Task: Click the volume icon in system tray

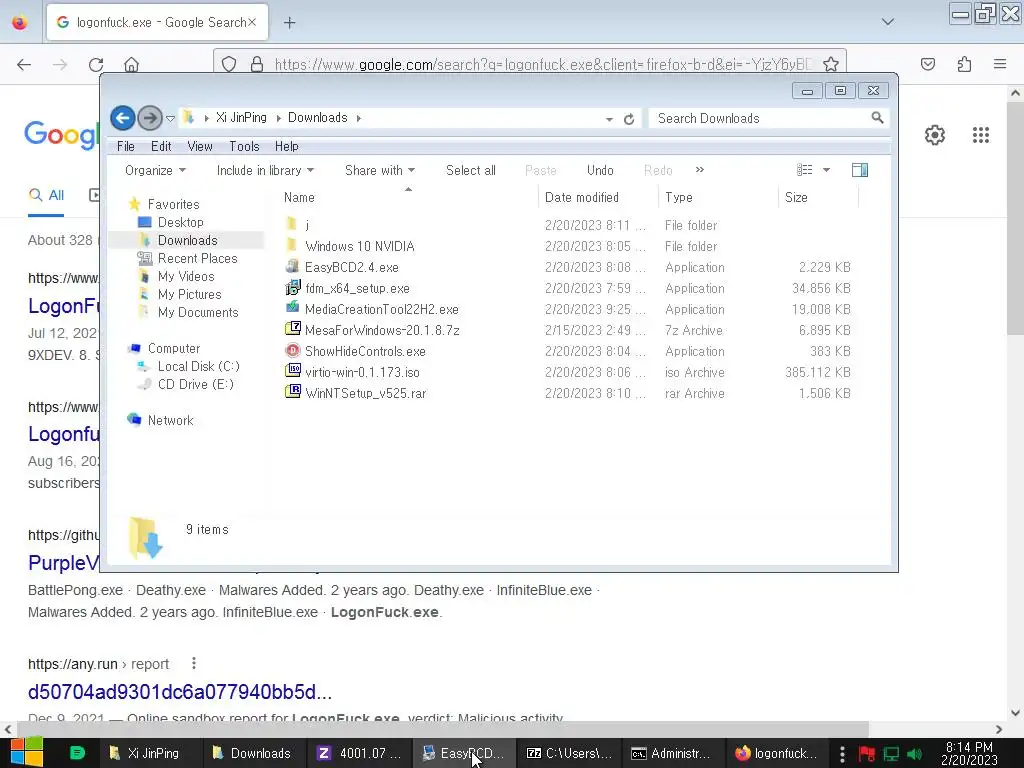Action: point(914,754)
